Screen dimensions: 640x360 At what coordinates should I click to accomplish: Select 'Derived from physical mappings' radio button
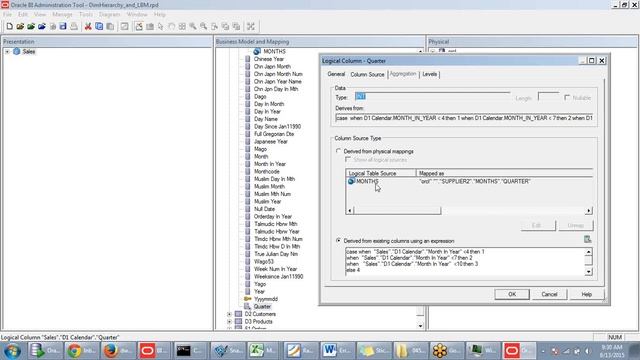click(x=338, y=151)
